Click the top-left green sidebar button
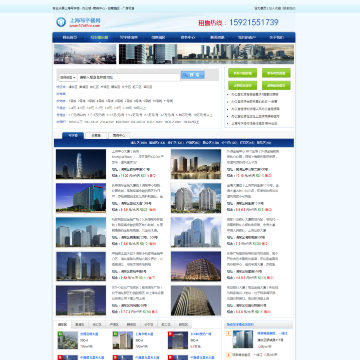Screen dimensions: 360x360 pyautogui.click(x=242, y=73)
